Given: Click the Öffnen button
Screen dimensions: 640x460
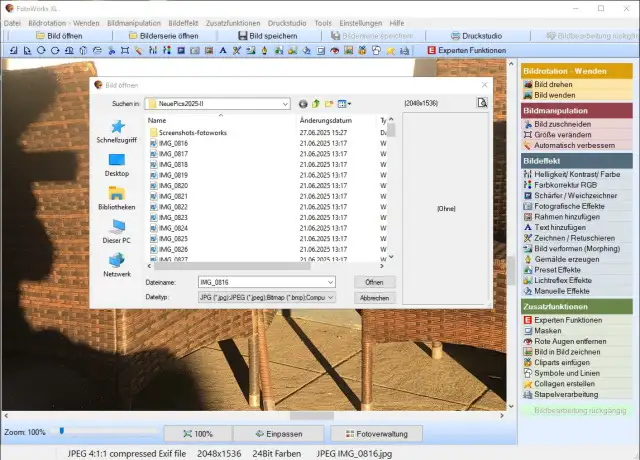Looking at the screenshot, I should (x=374, y=283).
